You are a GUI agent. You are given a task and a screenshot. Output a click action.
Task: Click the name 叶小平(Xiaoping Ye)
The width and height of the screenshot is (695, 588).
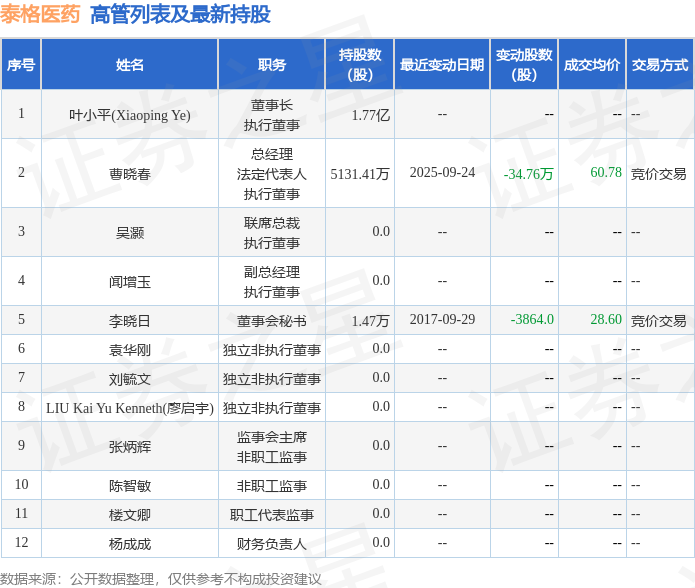[x=130, y=115]
